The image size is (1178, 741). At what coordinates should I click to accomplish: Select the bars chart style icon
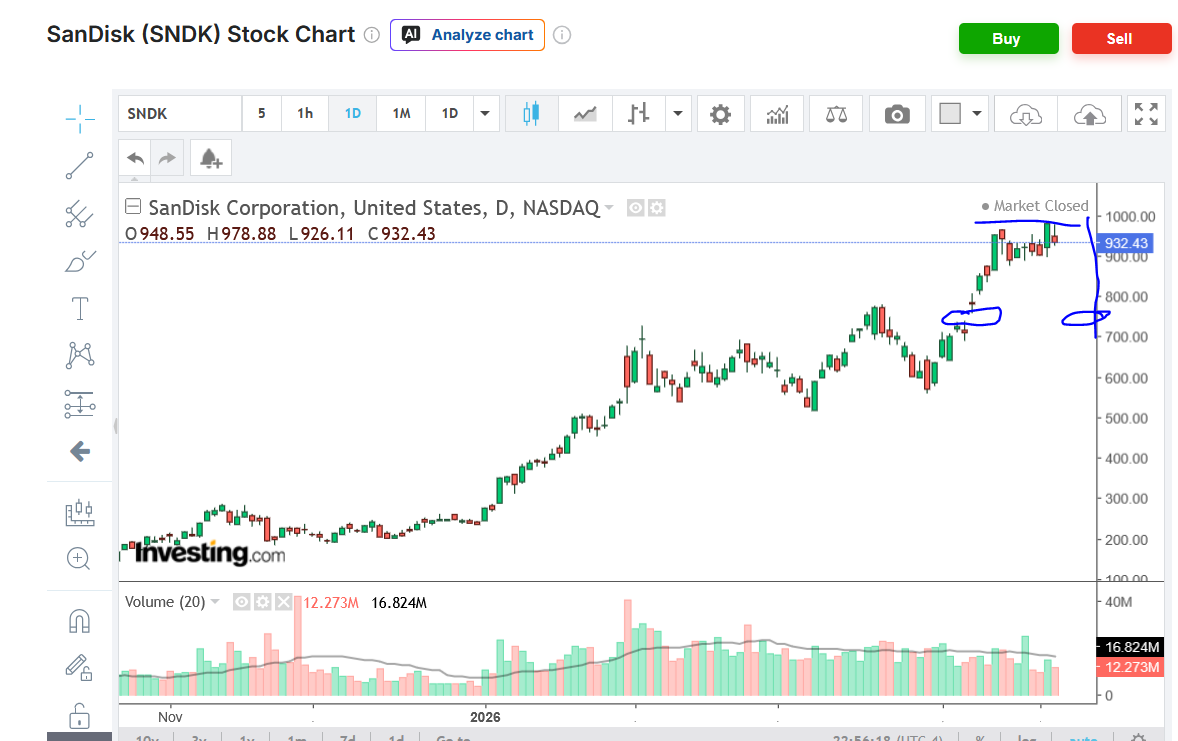coord(639,114)
